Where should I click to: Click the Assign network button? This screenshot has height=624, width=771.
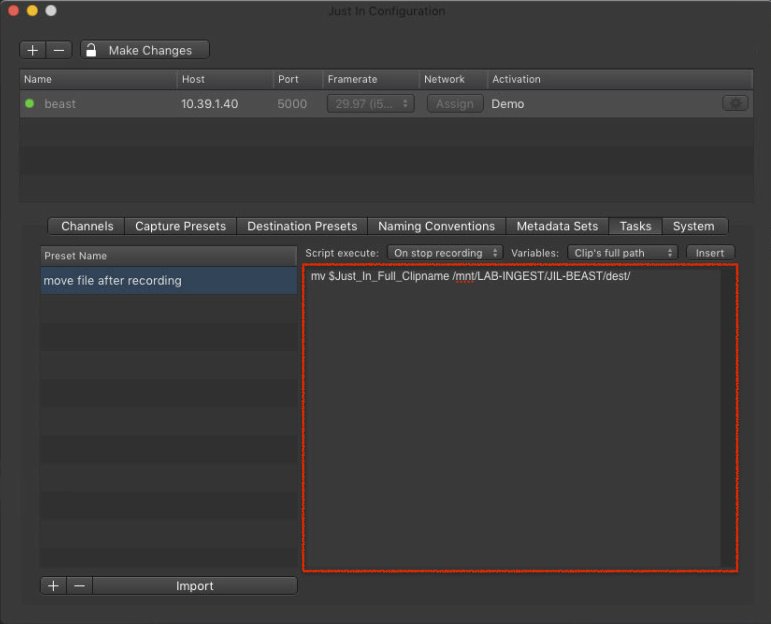coord(455,104)
